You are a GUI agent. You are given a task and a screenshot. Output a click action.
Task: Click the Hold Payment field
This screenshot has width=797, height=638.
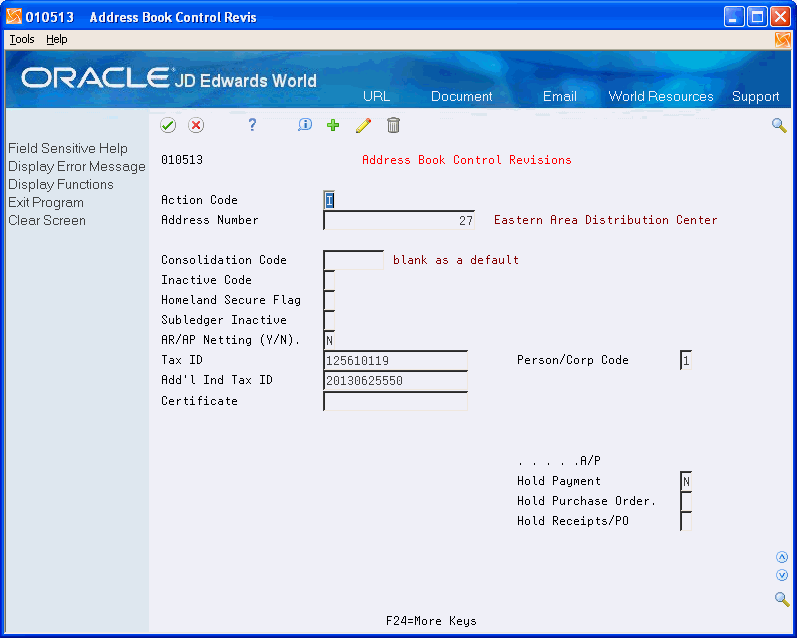coord(686,481)
